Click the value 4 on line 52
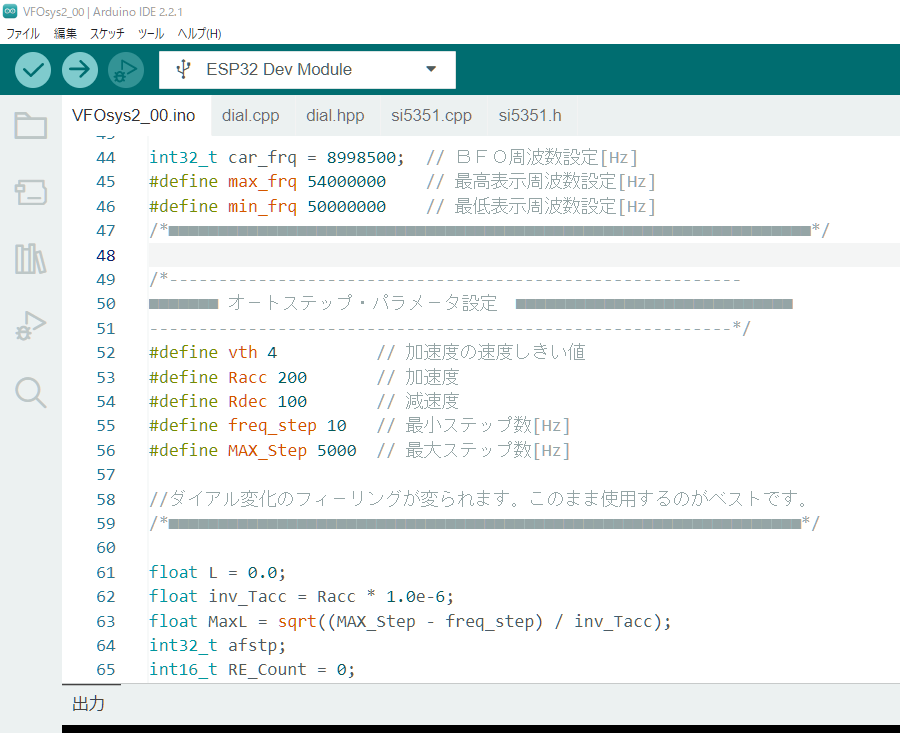 point(272,352)
